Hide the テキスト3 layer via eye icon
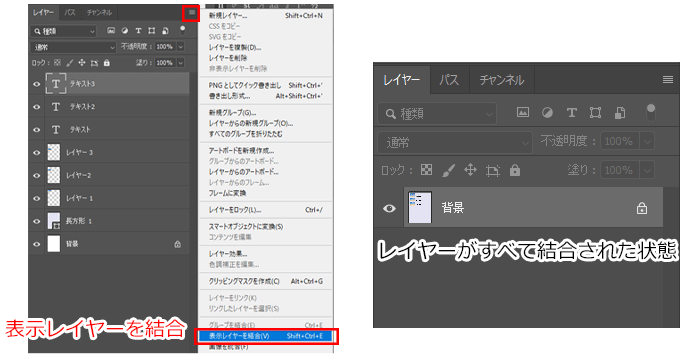700x360 pixels. (x=37, y=84)
